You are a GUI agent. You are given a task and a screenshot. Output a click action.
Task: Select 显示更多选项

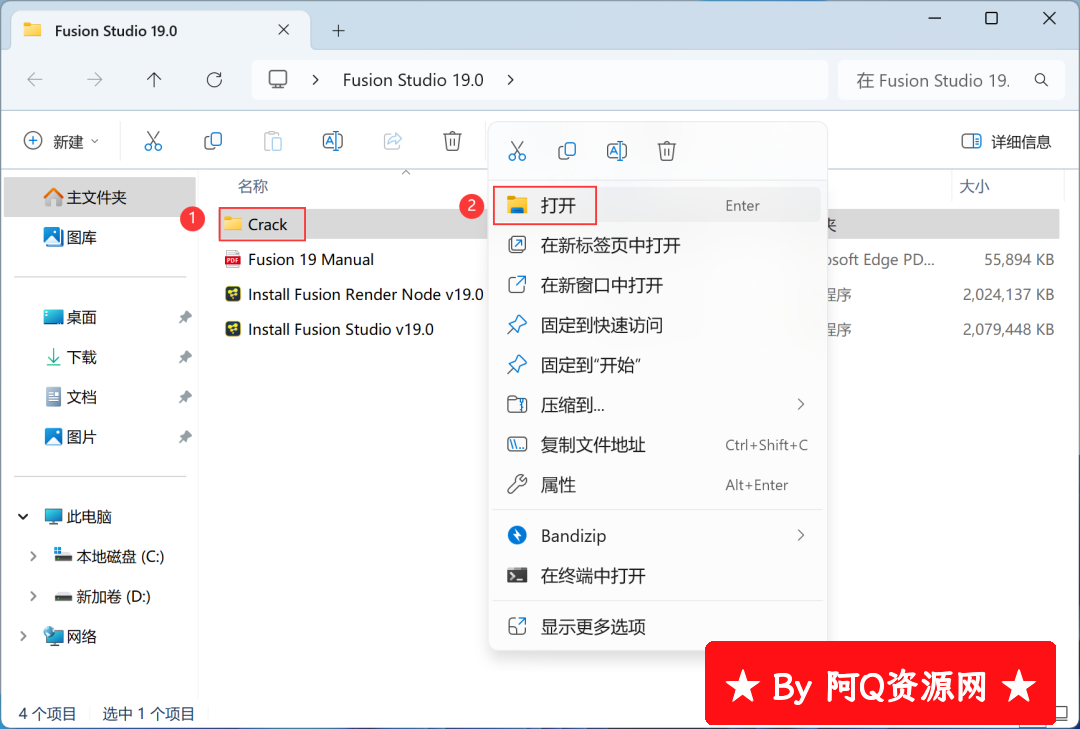click(x=657, y=626)
